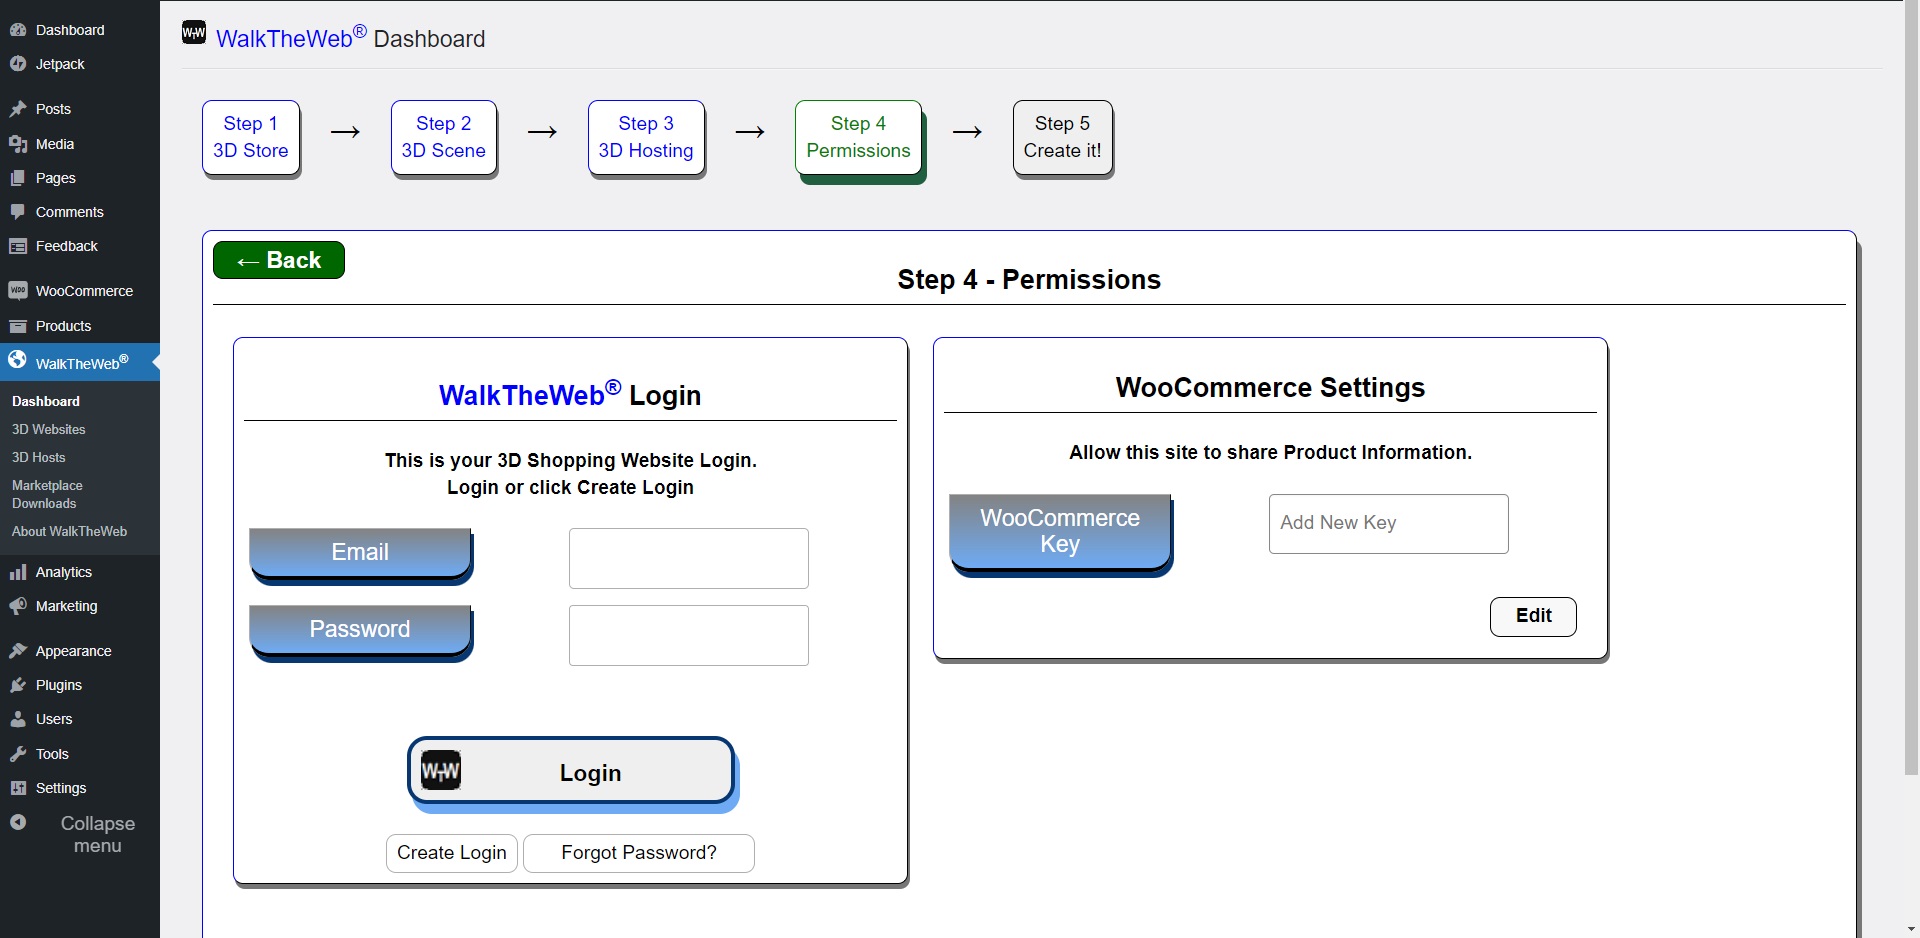This screenshot has width=1920, height=938.
Task: Click the Posts pin icon
Action: click(x=18, y=109)
